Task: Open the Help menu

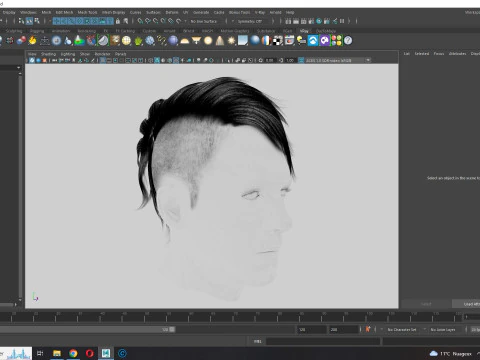Action: tap(290, 12)
